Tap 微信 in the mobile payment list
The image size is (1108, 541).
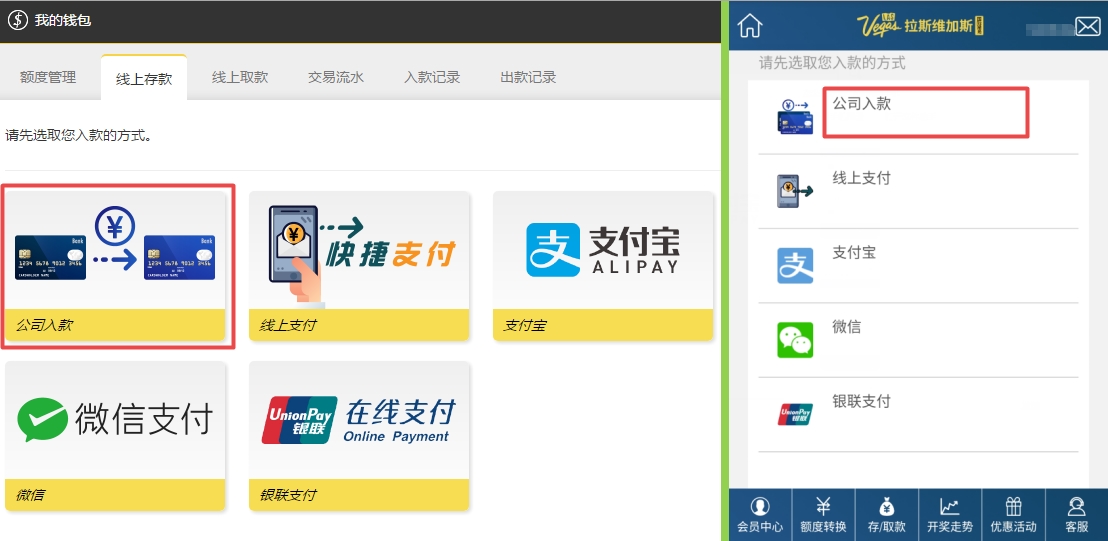(846, 328)
